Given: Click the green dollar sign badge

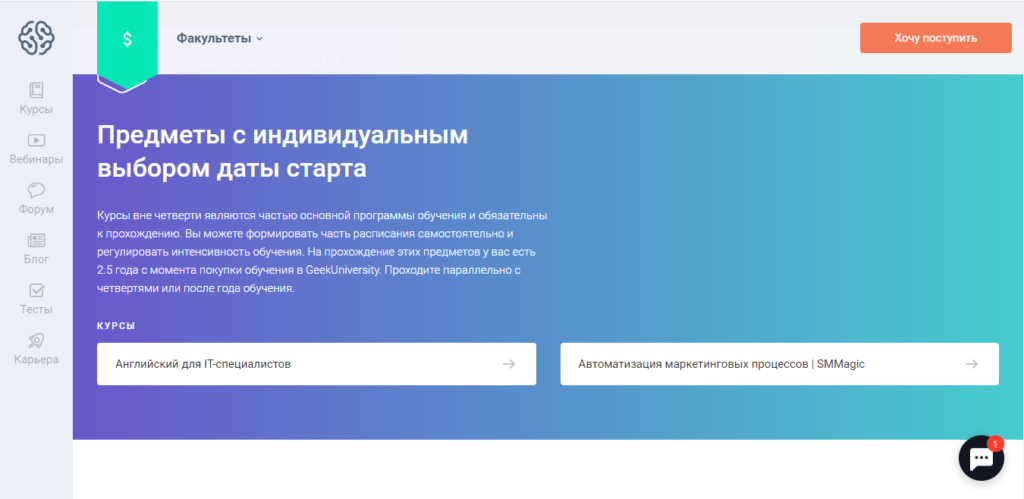Looking at the screenshot, I should click(127, 40).
